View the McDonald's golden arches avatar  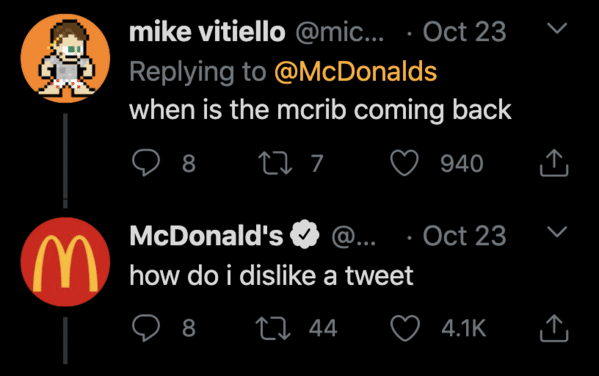click(65, 262)
